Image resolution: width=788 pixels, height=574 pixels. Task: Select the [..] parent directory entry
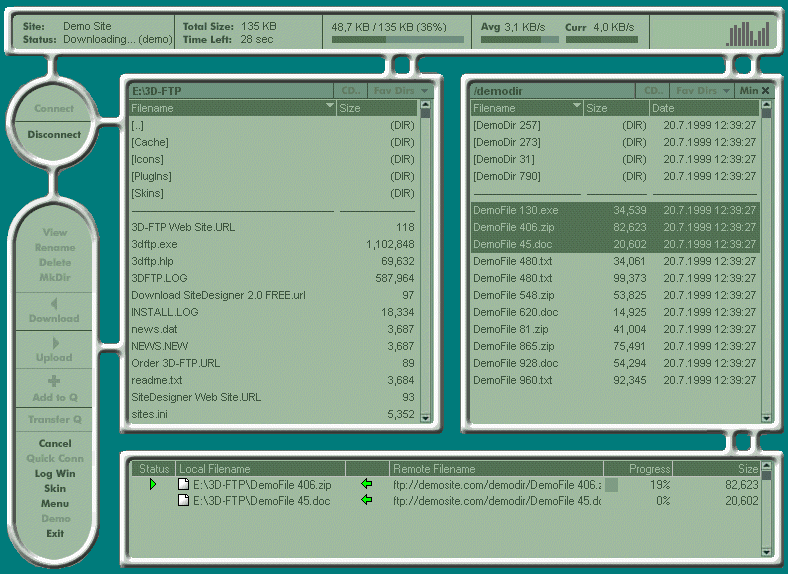[x=272, y=126]
